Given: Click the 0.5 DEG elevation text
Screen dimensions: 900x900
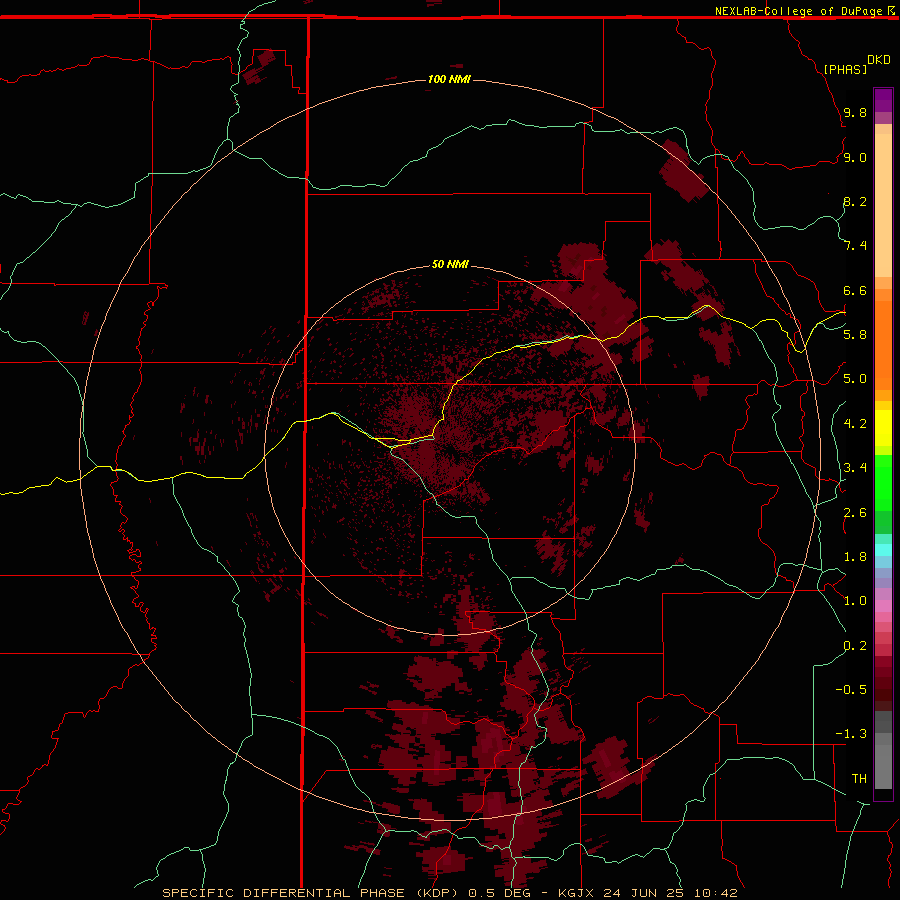Looking at the screenshot, I should tap(502, 893).
